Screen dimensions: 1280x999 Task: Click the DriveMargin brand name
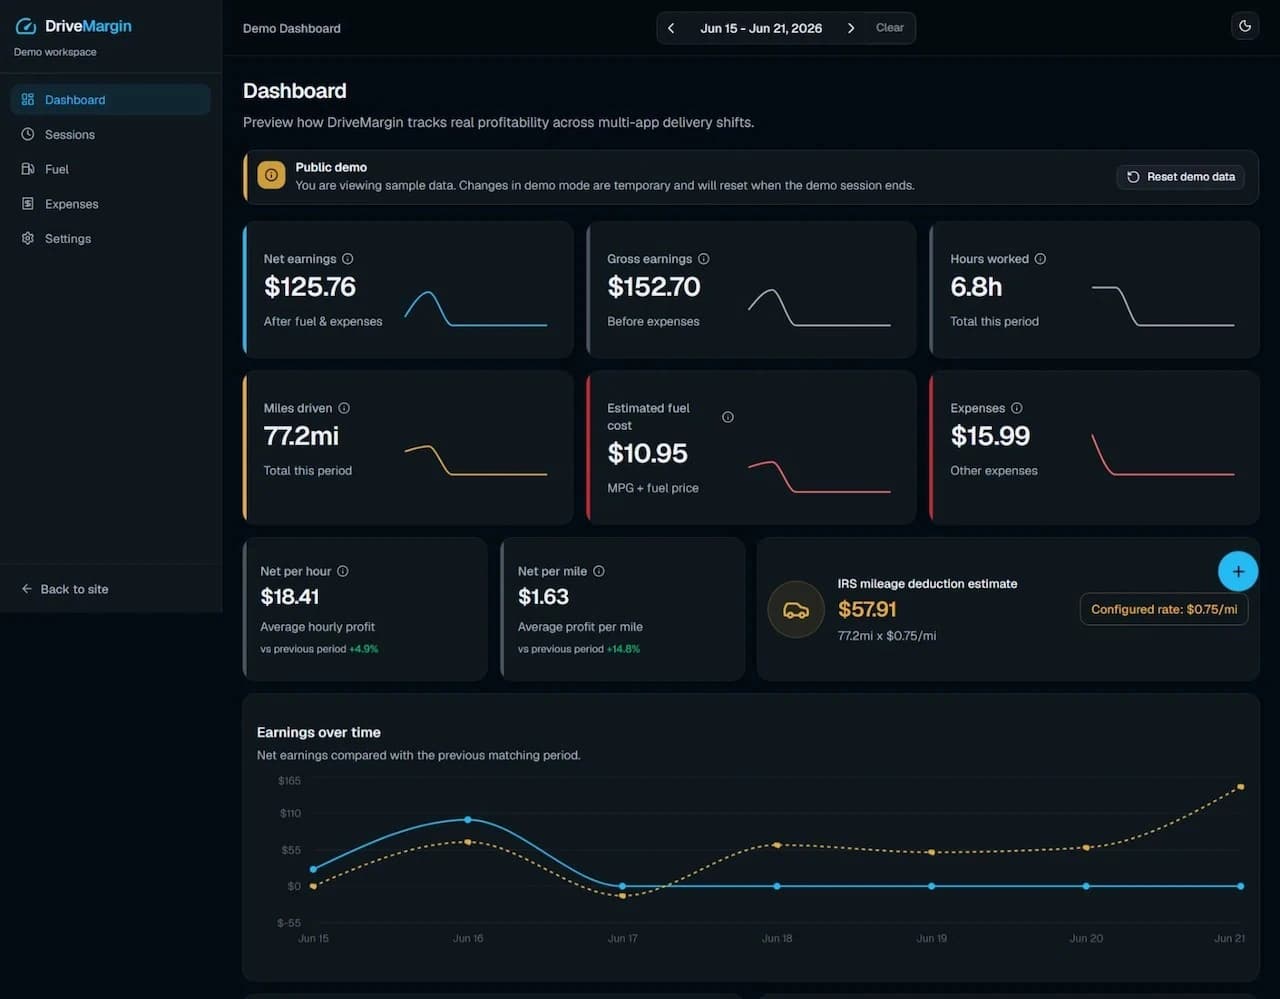(88, 26)
